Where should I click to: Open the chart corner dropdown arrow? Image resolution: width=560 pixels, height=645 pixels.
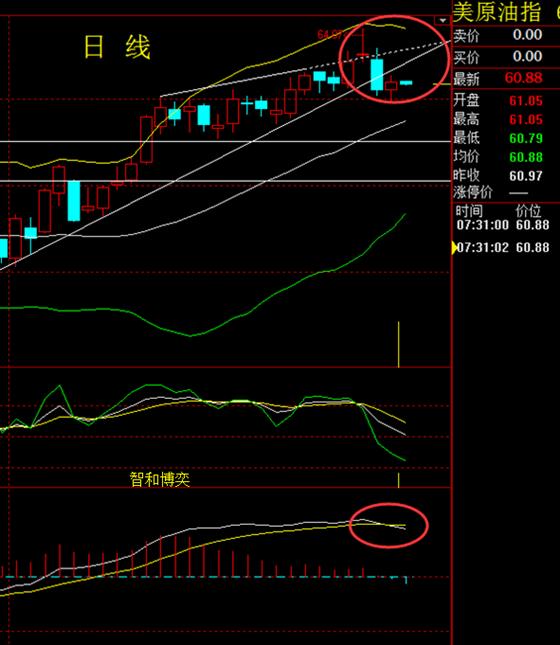(x=443, y=20)
